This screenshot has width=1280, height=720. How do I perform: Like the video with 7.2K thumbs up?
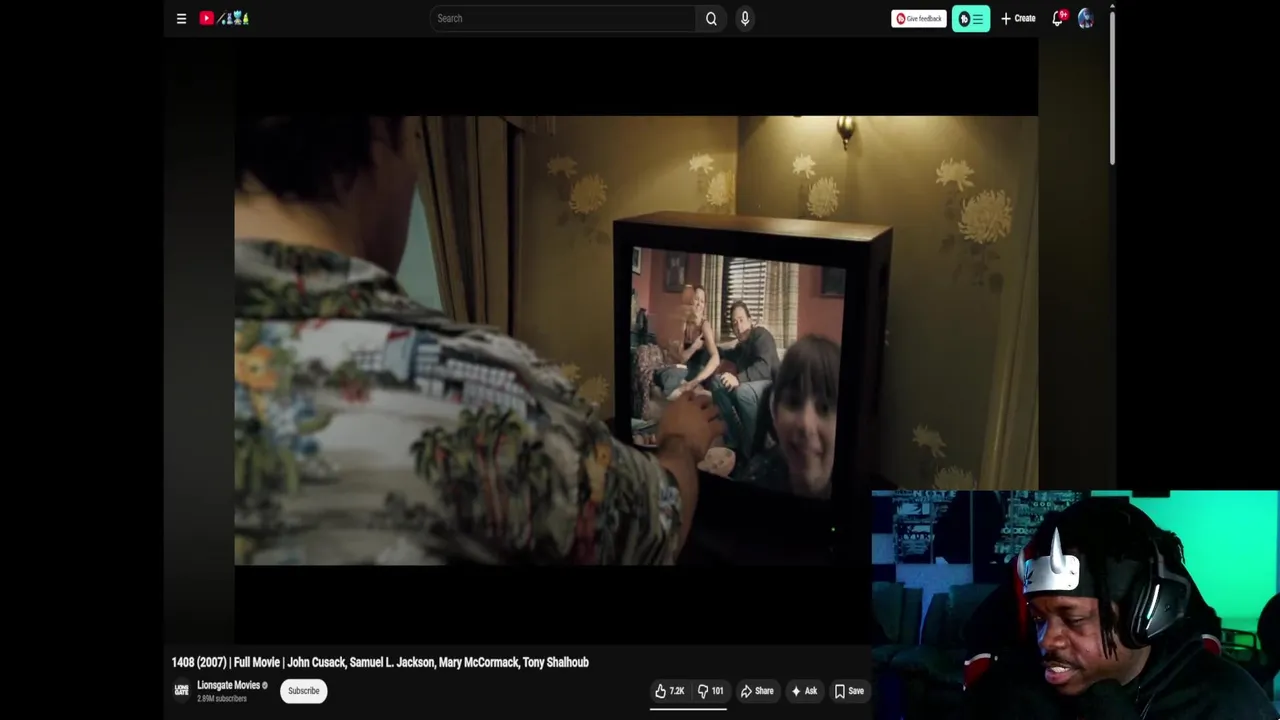(x=670, y=691)
